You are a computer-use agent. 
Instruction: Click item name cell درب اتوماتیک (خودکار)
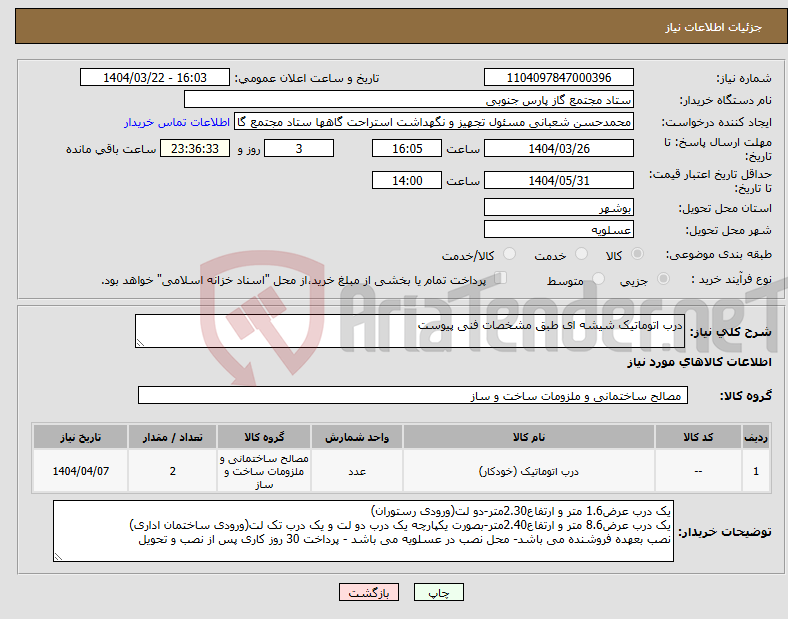pyautogui.click(x=529, y=471)
